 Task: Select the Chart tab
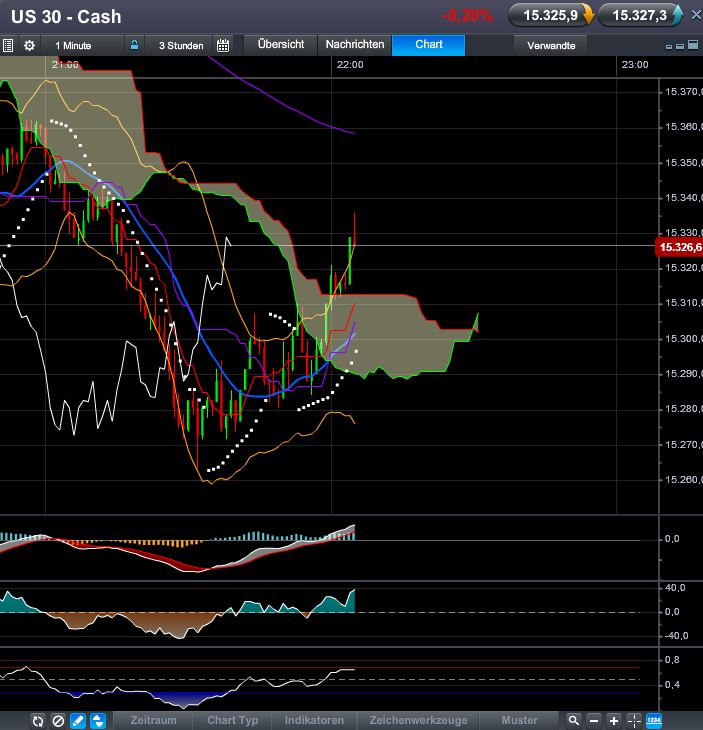point(429,45)
